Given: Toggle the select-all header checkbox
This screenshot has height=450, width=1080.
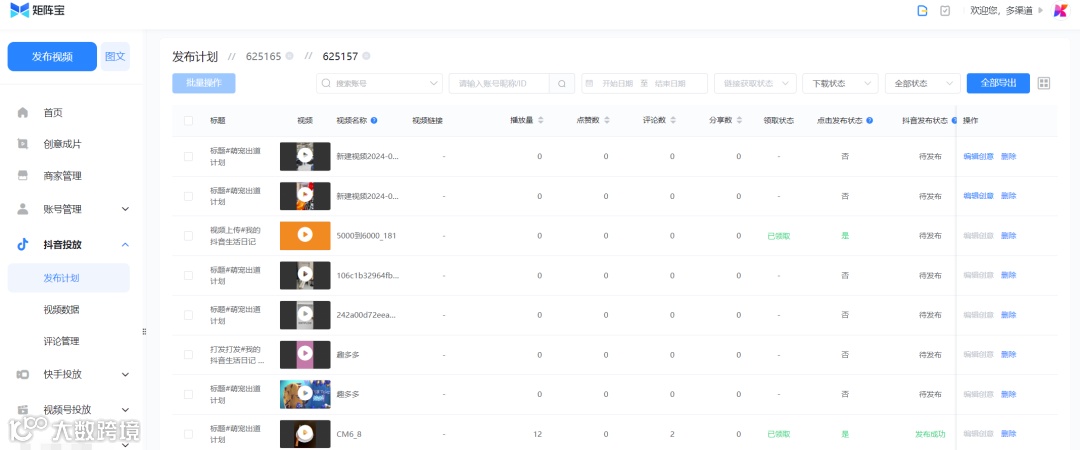Looking at the screenshot, I should pyautogui.click(x=189, y=121).
